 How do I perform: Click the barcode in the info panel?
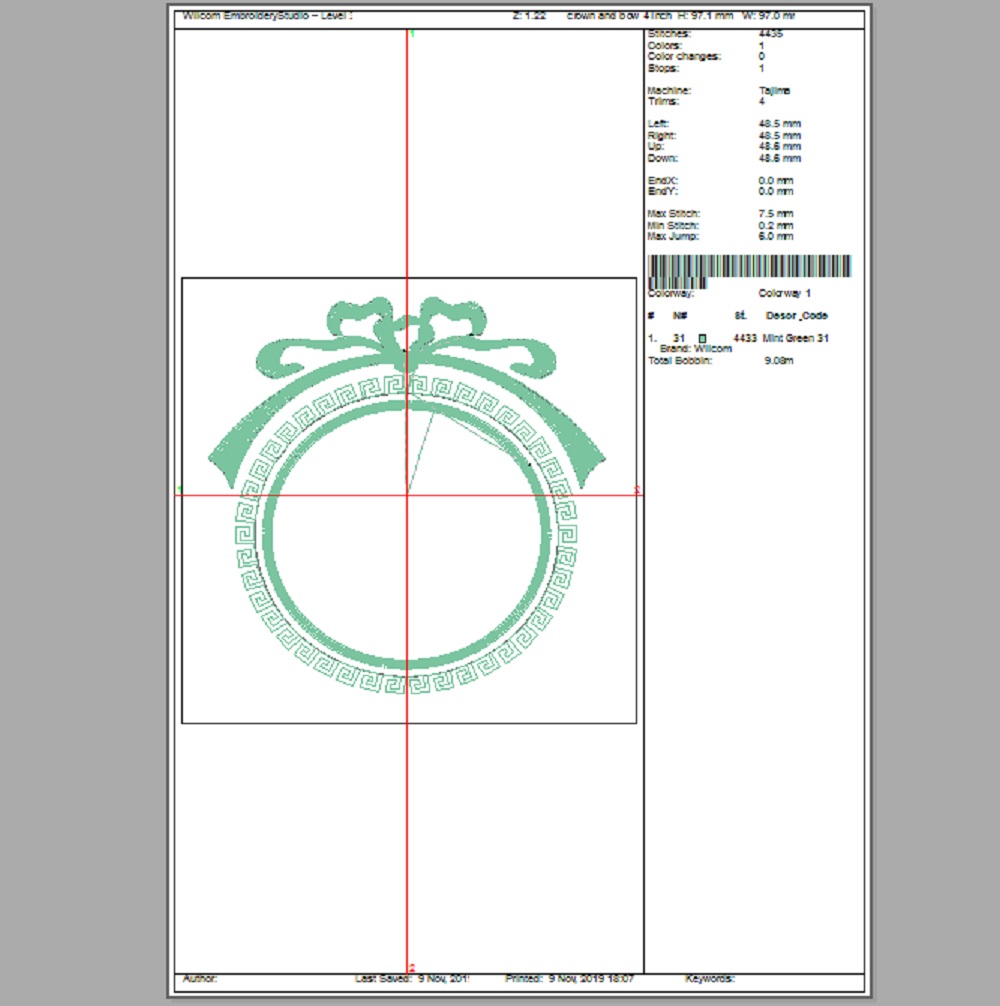click(749, 267)
